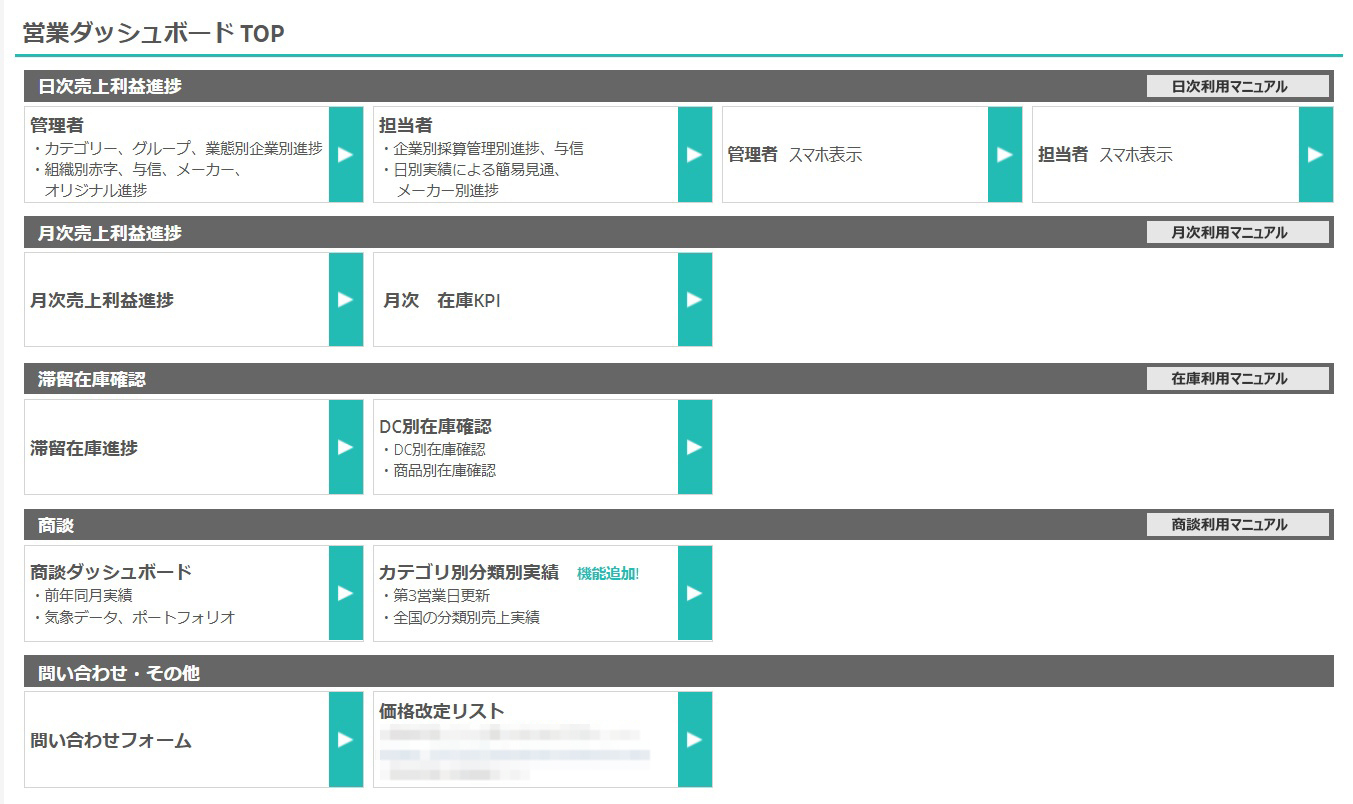Click the arrow icon for 月次売上利益進捗 card
This screenshot has width=1353, height=804.
pos(345,300)
